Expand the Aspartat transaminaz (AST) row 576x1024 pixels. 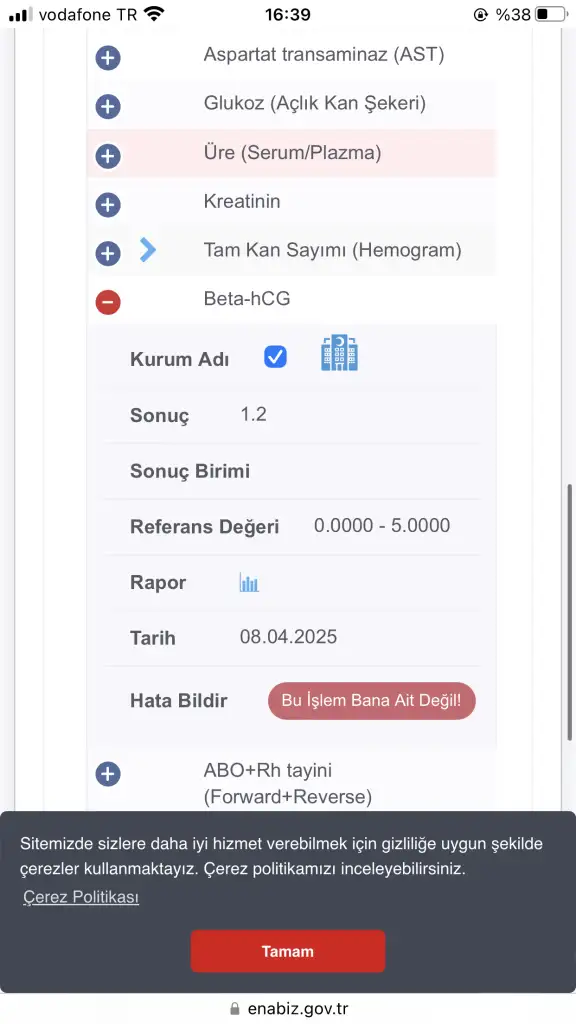point(108,58)
